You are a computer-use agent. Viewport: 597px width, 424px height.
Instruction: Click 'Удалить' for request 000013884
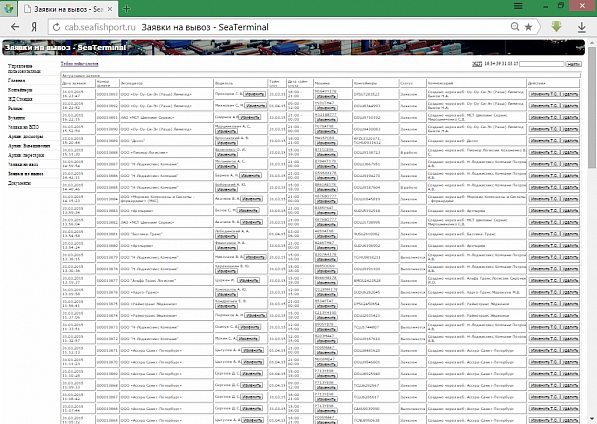point(570,199)
